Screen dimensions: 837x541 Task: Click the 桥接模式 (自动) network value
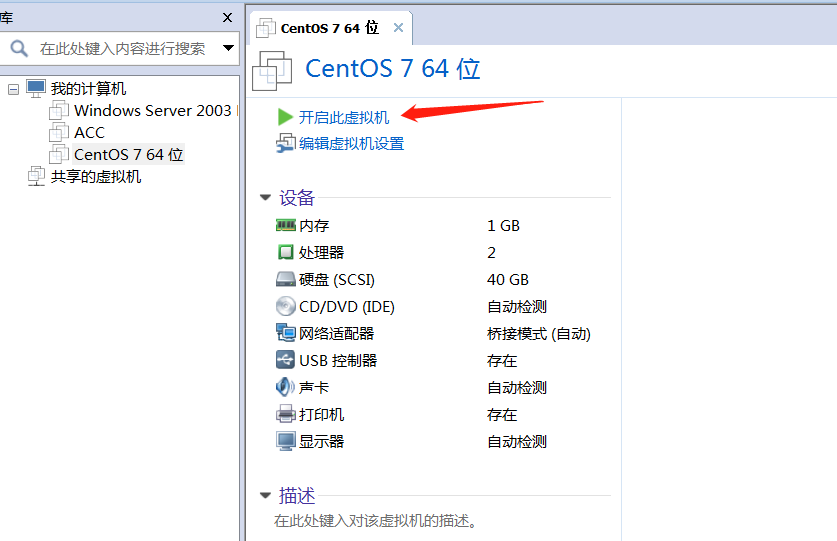[x=539, y=333]
